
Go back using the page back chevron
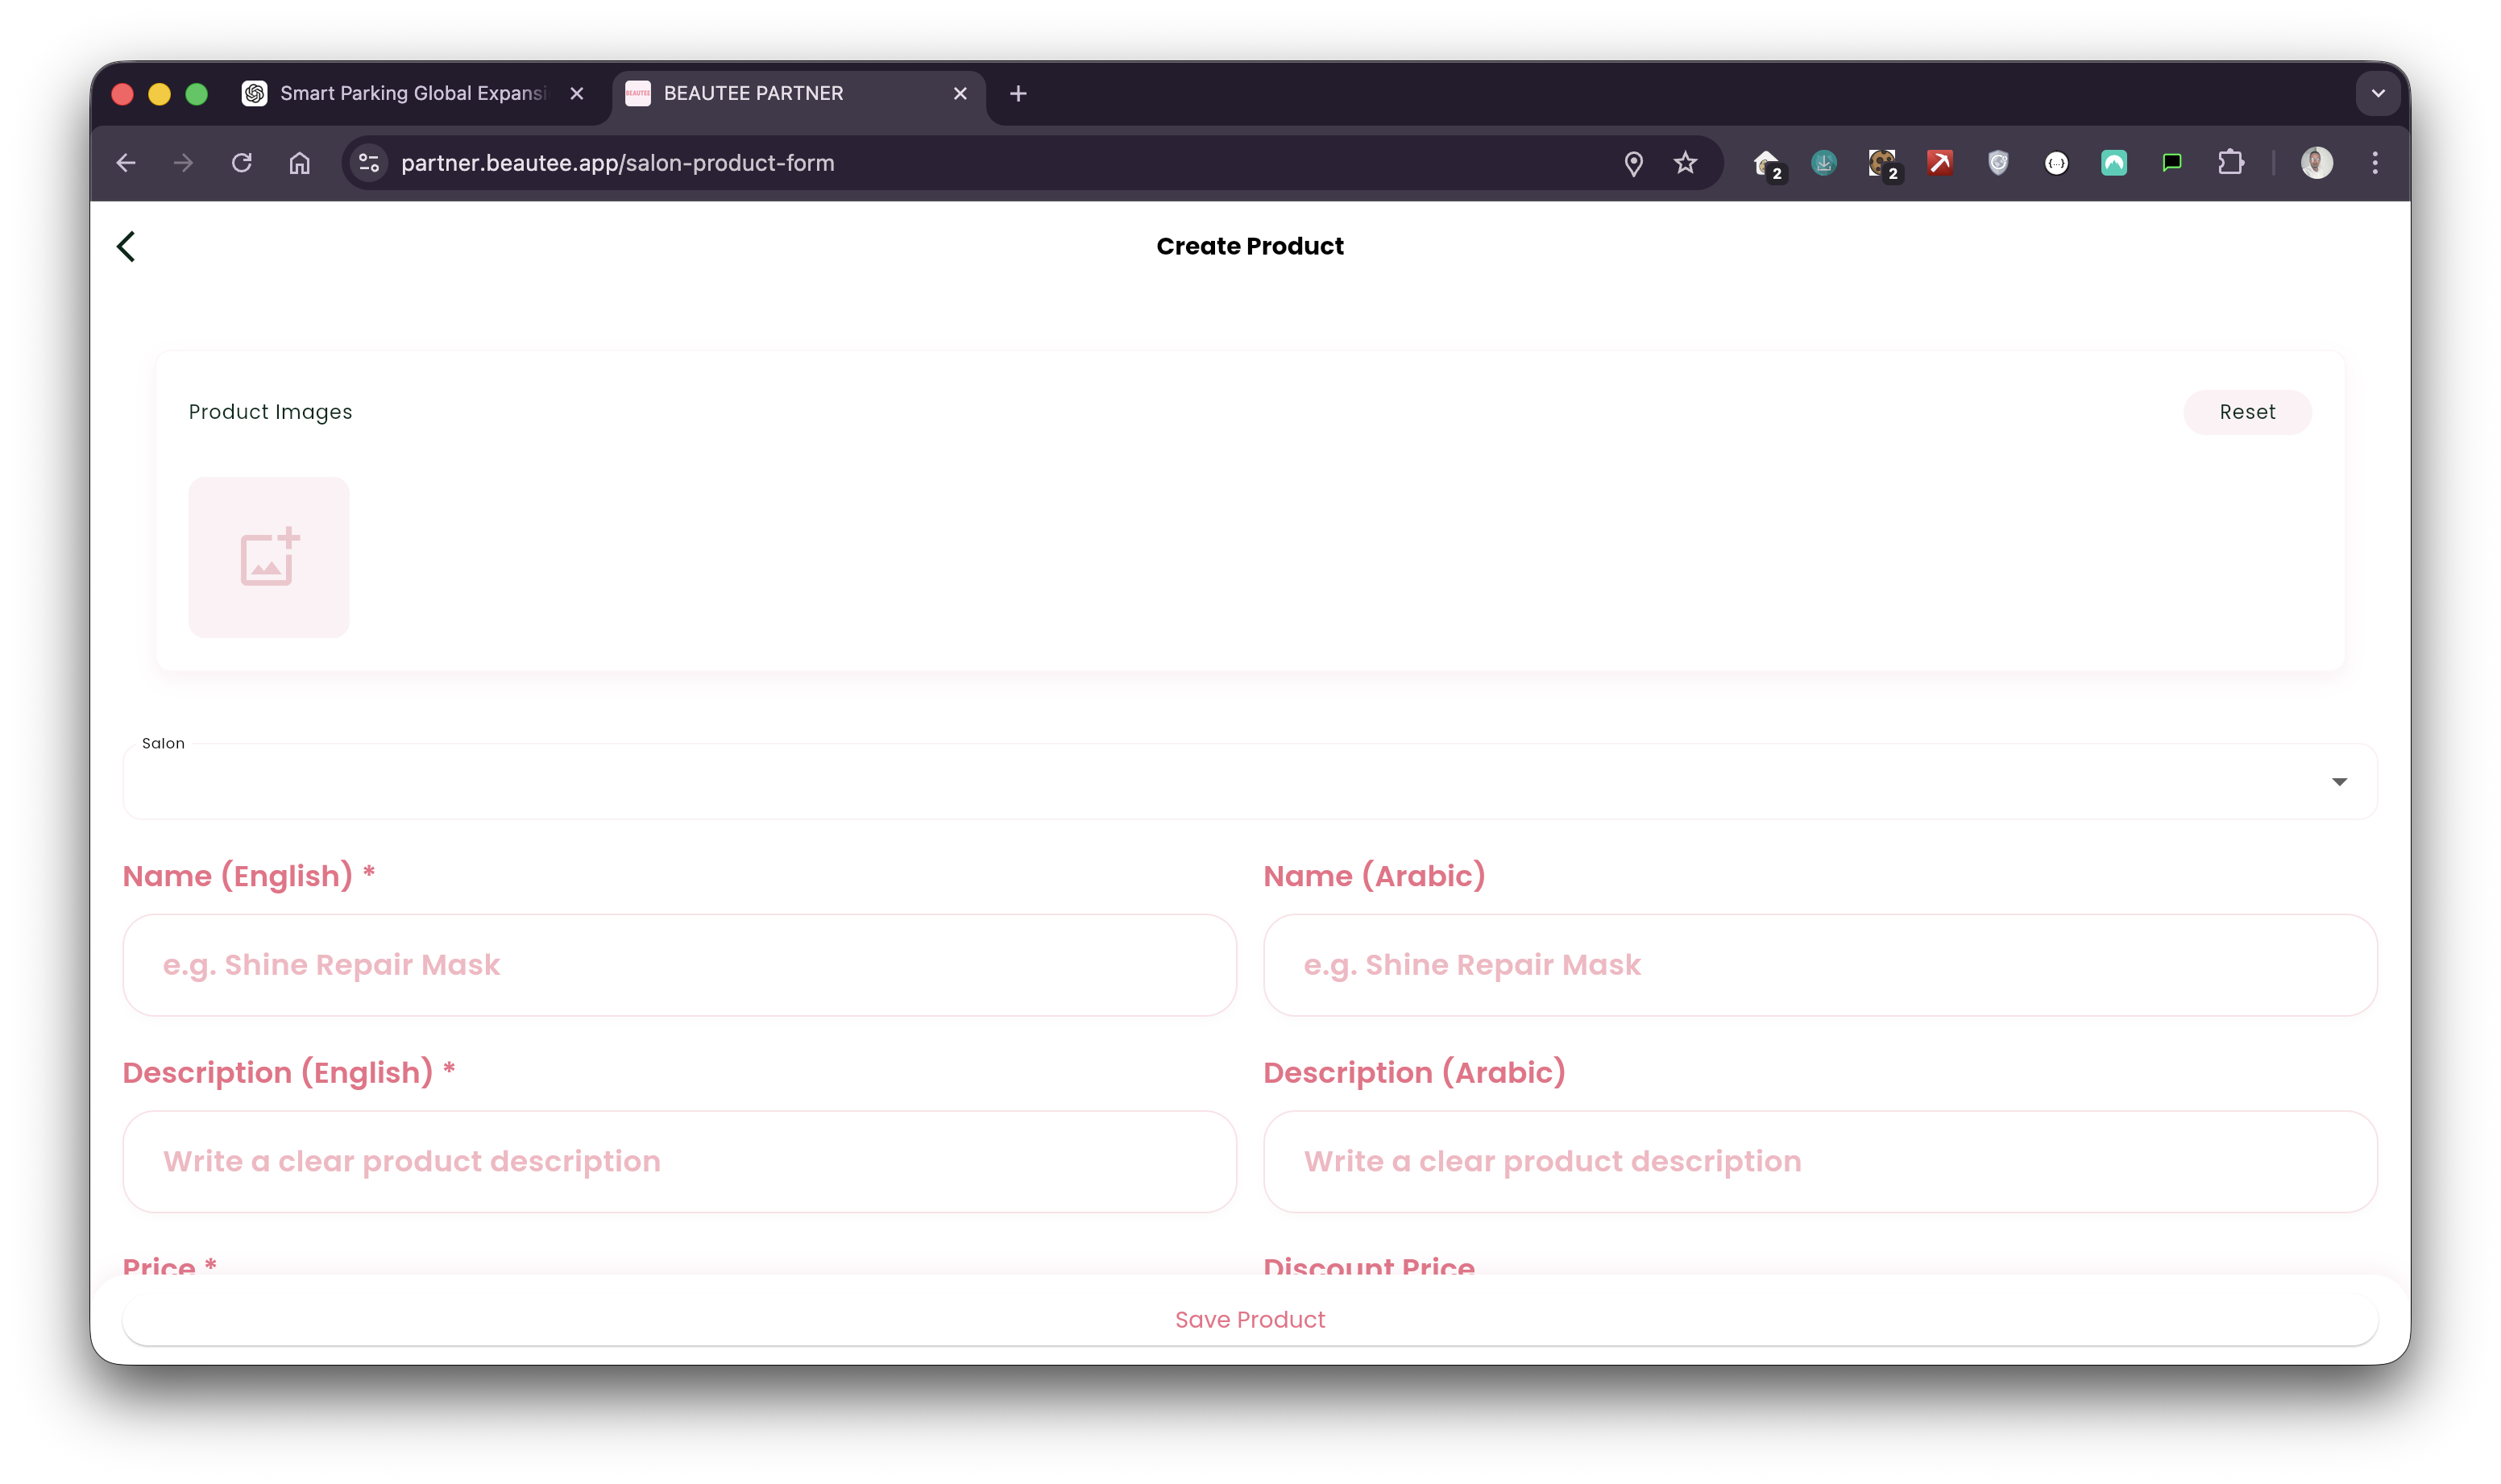point(126,246)
